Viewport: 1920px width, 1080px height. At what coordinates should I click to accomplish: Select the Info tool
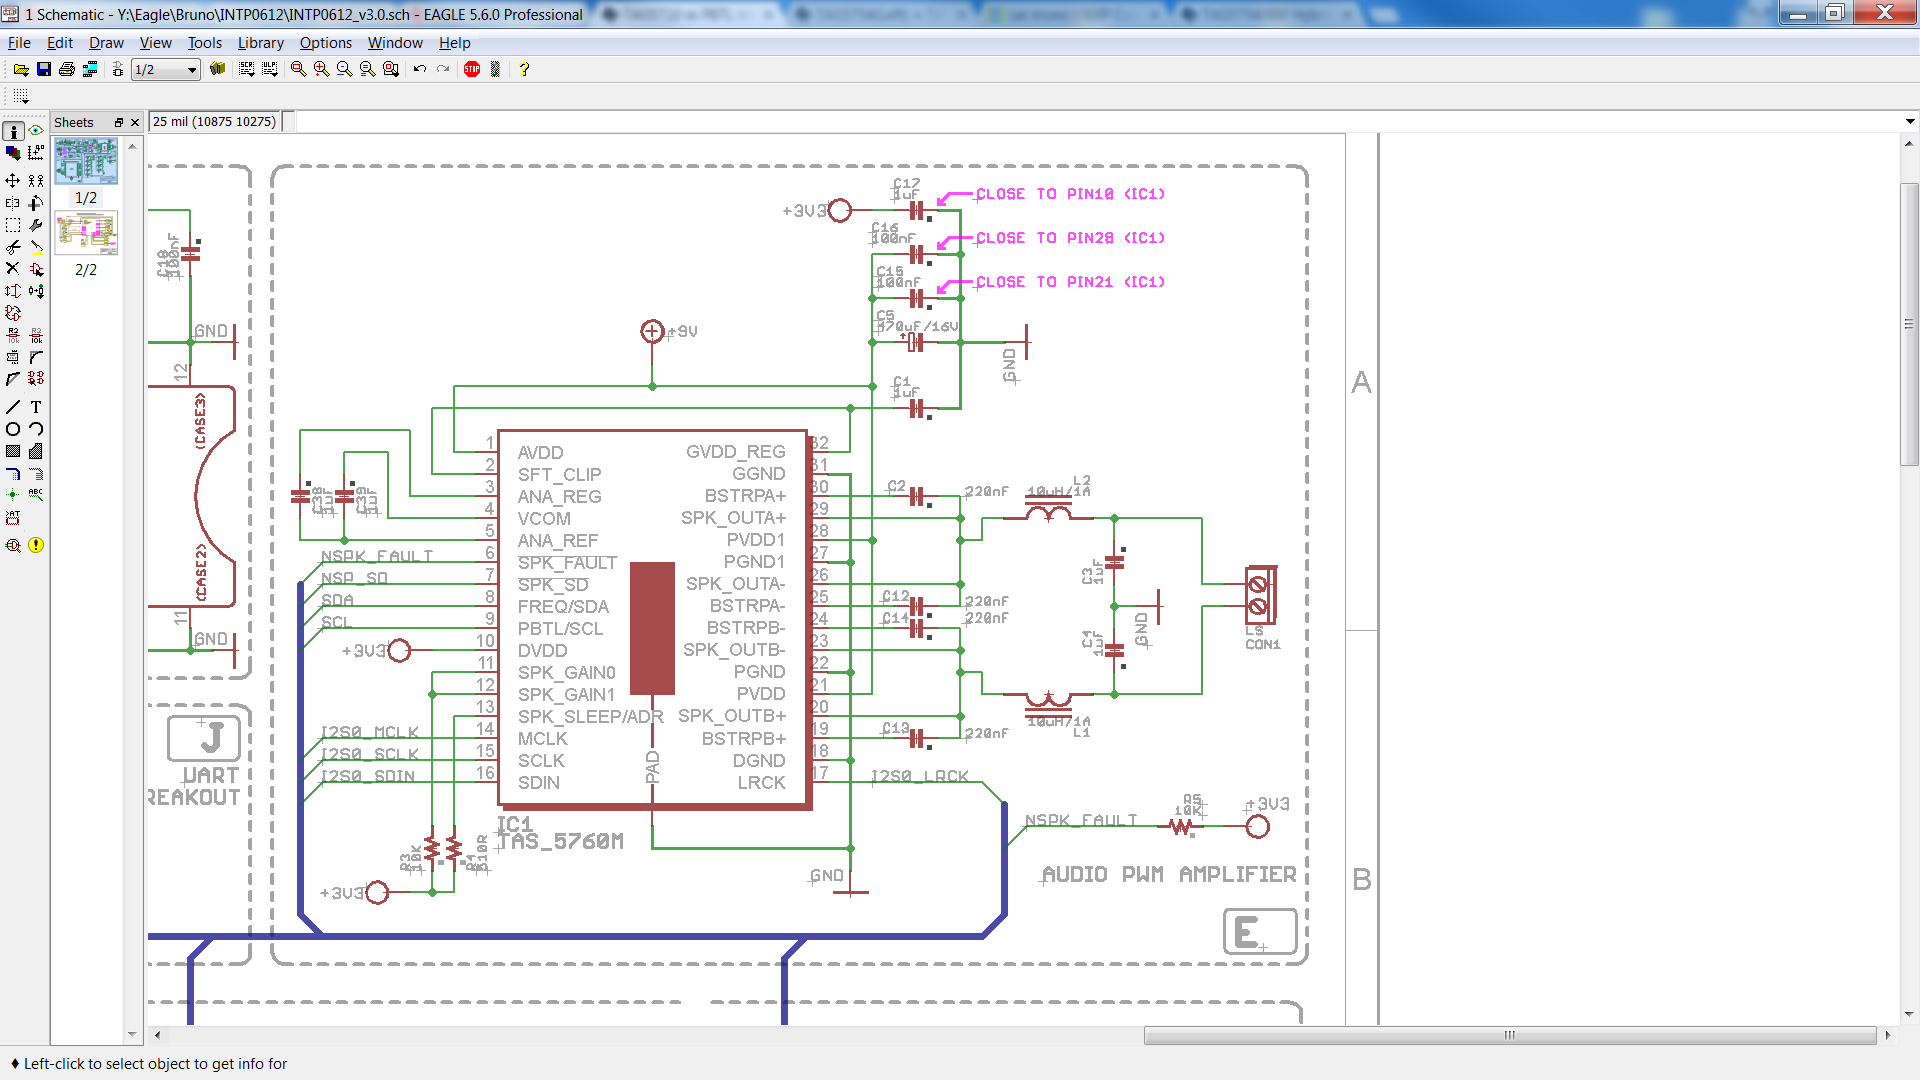pyautogui.click(x=13, y=131)
